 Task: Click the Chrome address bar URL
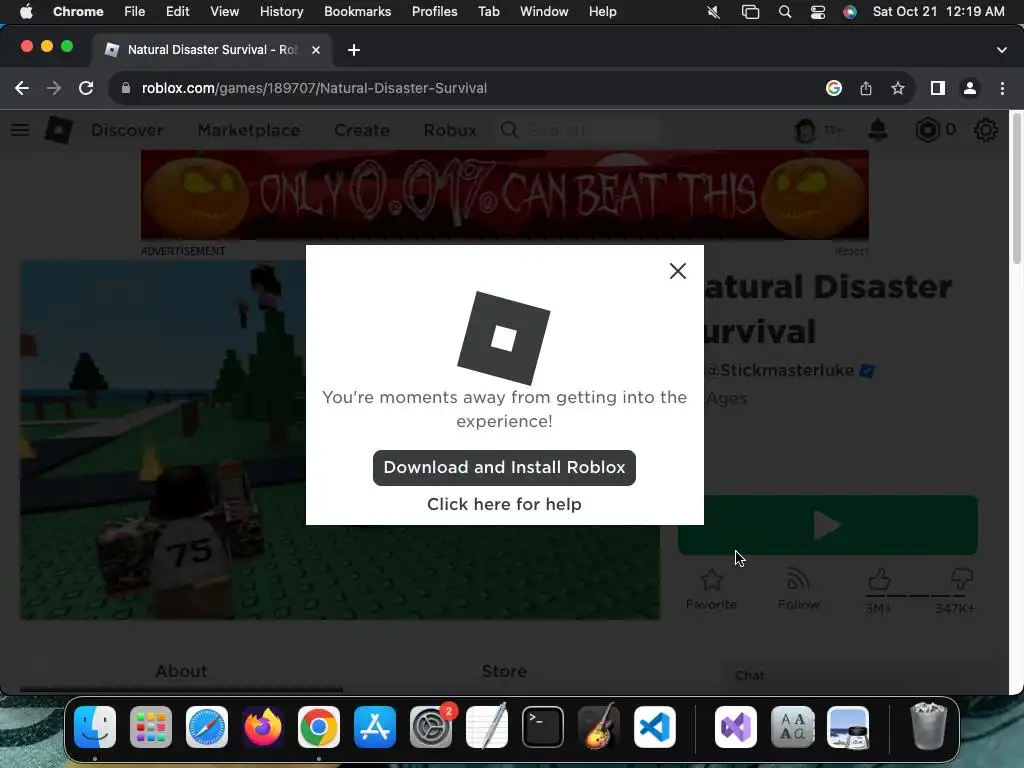(314, 88)
